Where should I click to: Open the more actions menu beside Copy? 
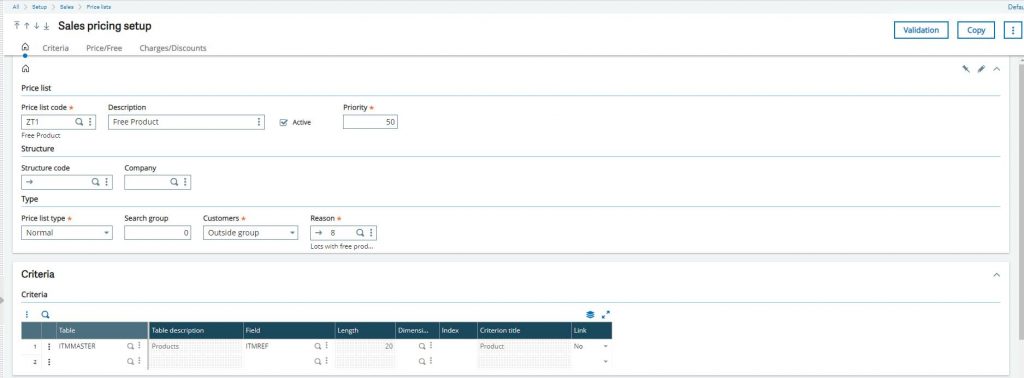tap(1012, 30)
